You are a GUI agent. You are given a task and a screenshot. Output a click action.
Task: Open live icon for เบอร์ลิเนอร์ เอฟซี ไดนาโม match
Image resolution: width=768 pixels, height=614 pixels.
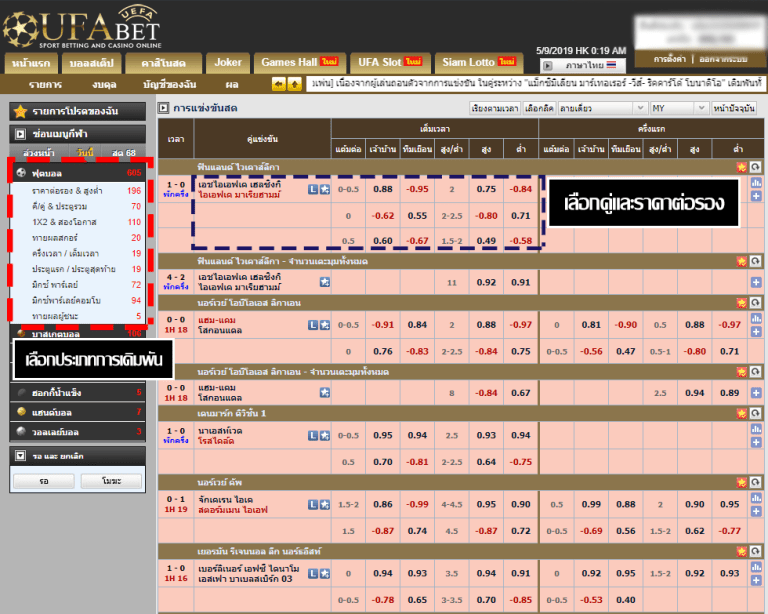click(x=313, y=573)
